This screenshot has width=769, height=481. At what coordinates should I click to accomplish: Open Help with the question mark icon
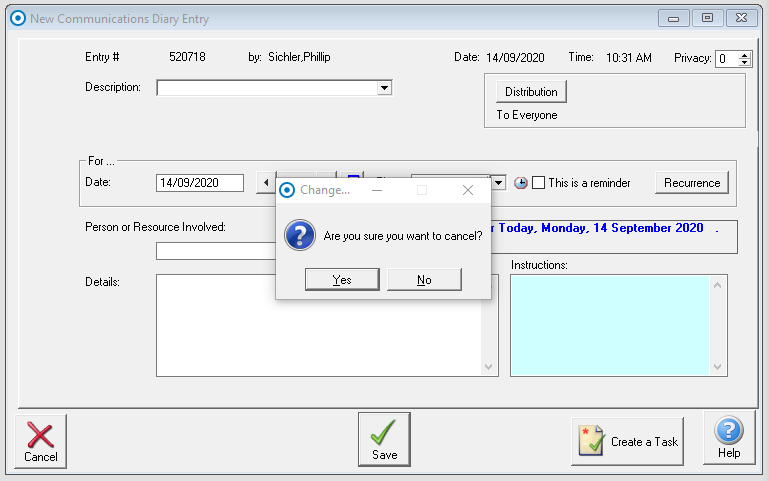(729, 432)
